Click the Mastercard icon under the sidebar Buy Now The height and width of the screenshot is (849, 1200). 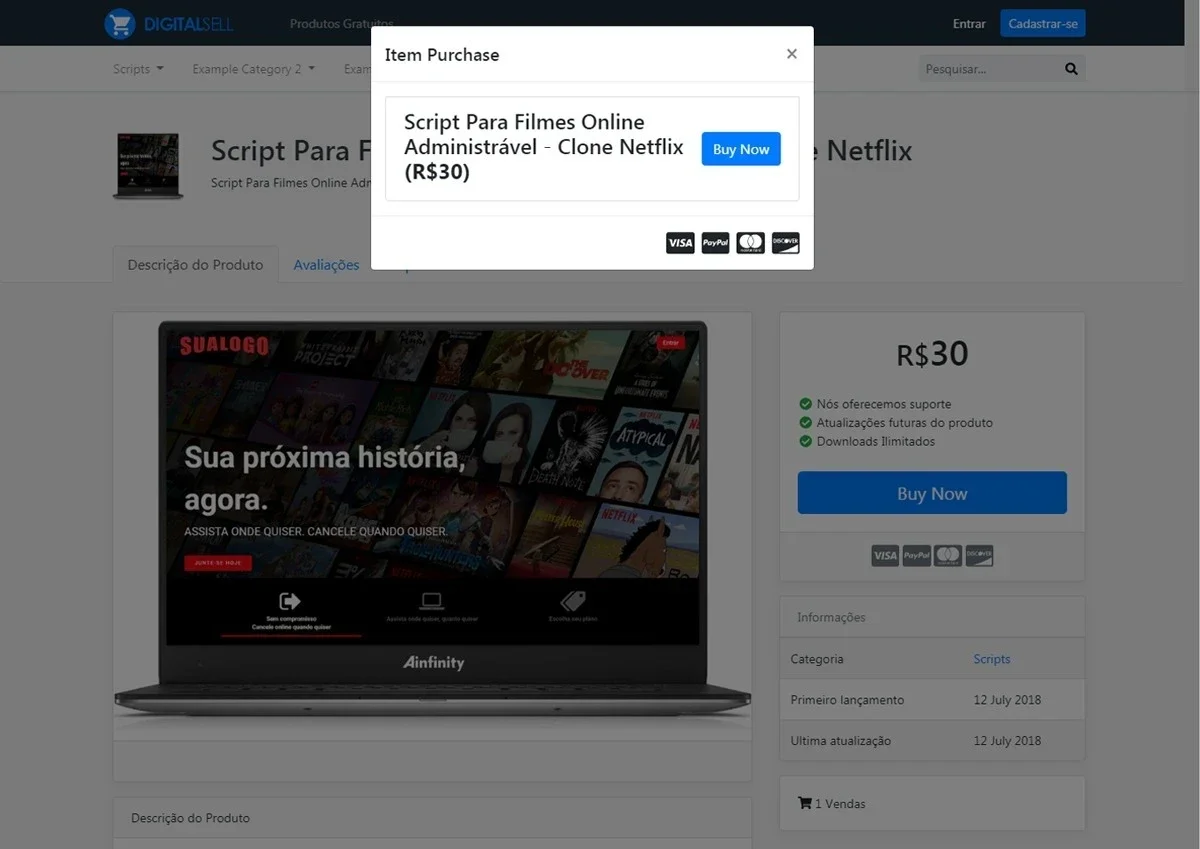click(948, 555)
